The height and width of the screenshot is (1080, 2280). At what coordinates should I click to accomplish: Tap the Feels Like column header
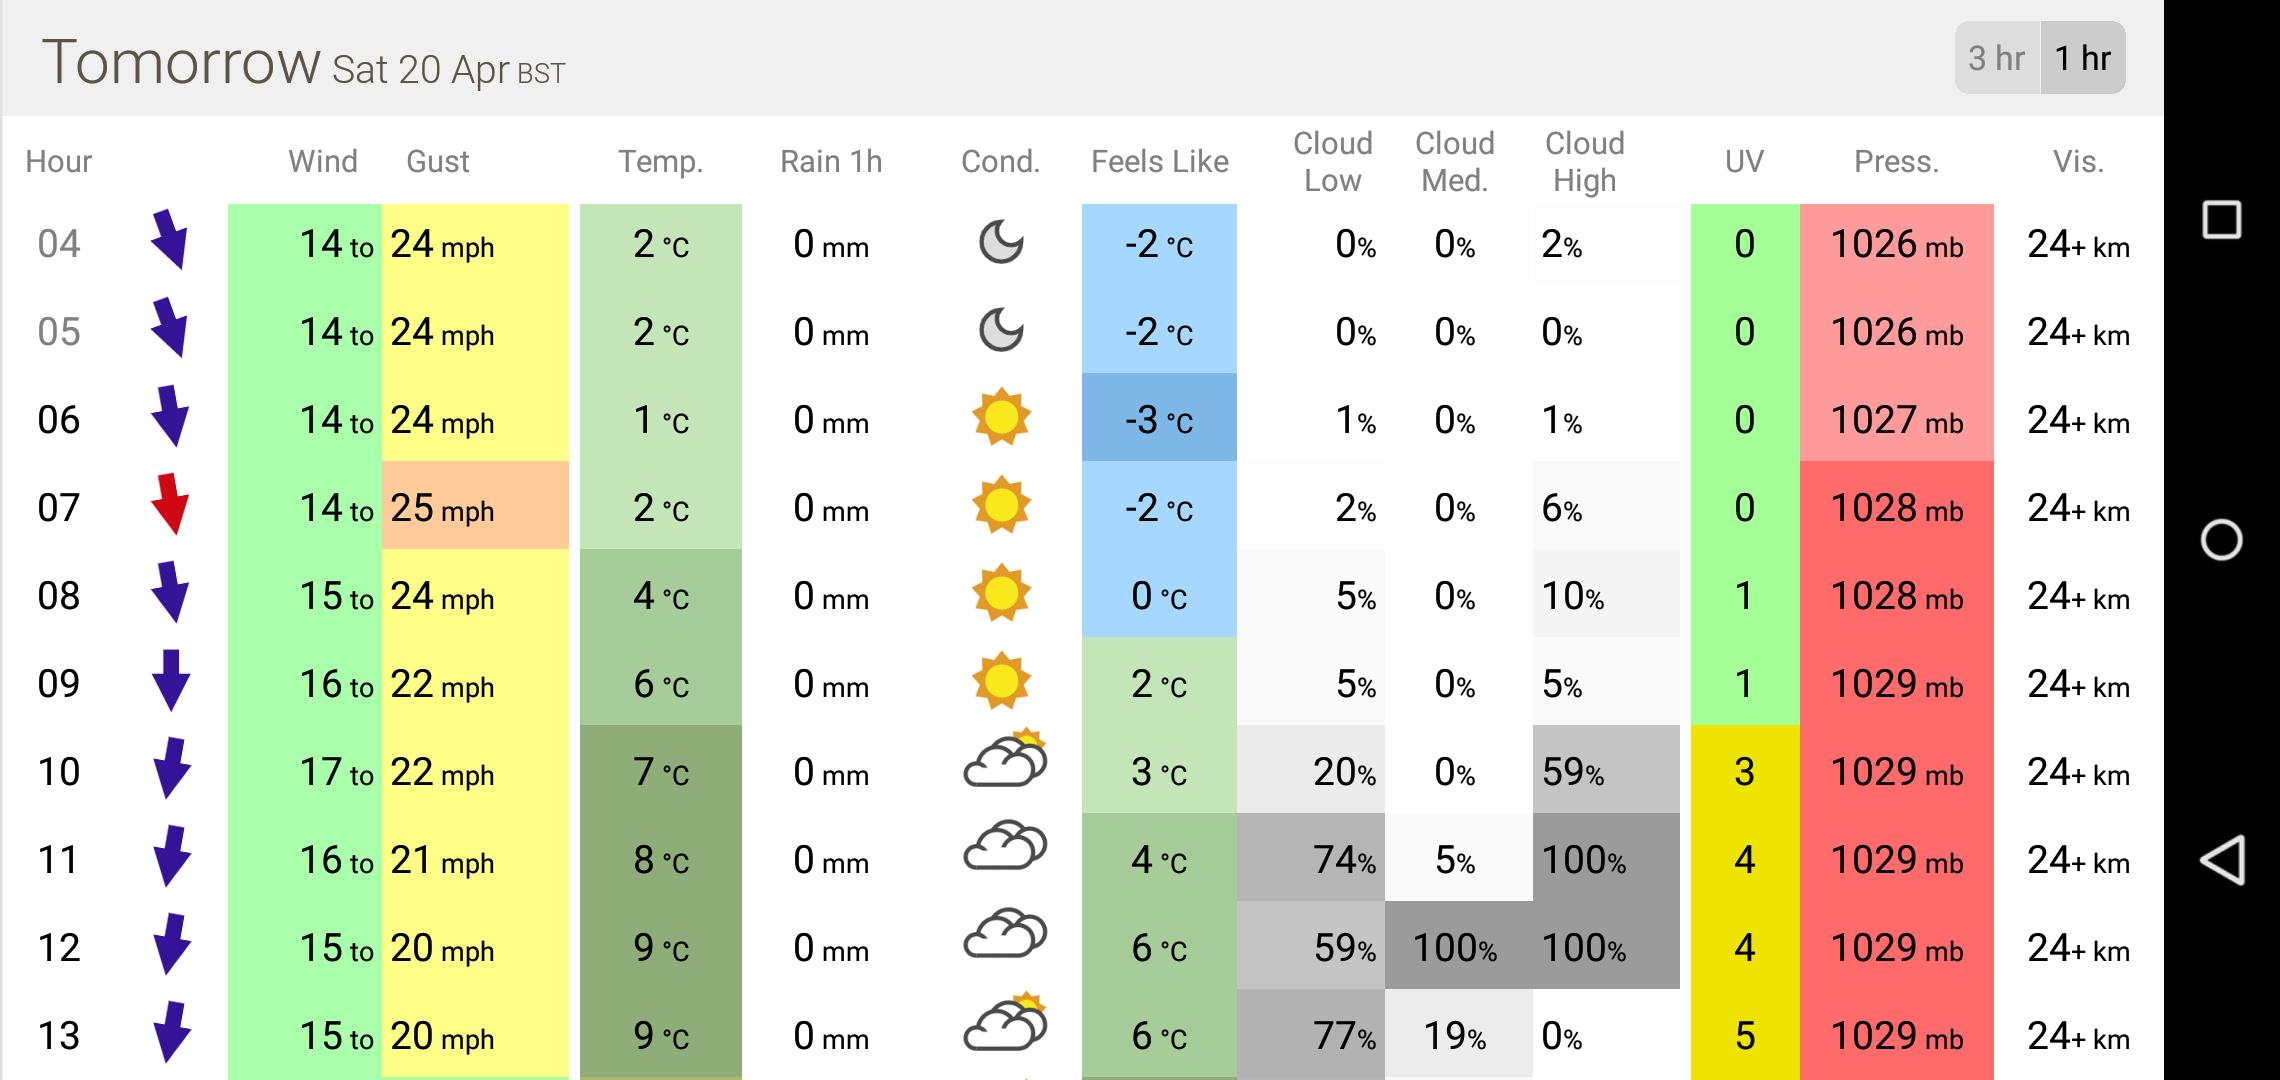1159,162
